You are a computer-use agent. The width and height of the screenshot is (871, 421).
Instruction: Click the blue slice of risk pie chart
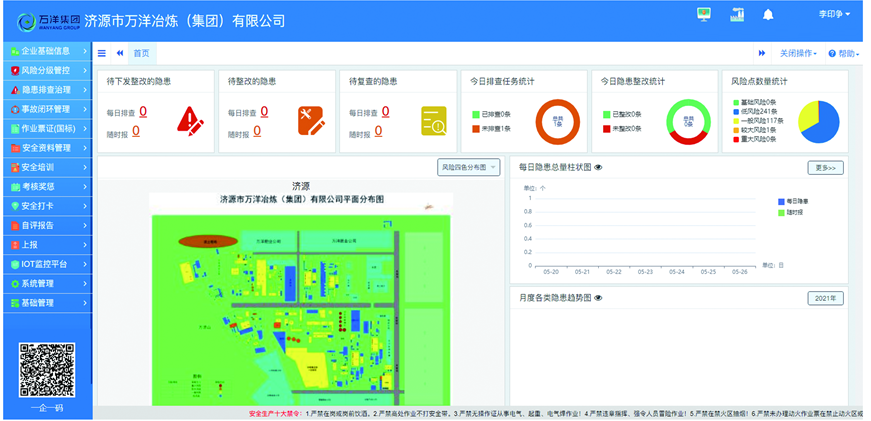coord(828,125)
